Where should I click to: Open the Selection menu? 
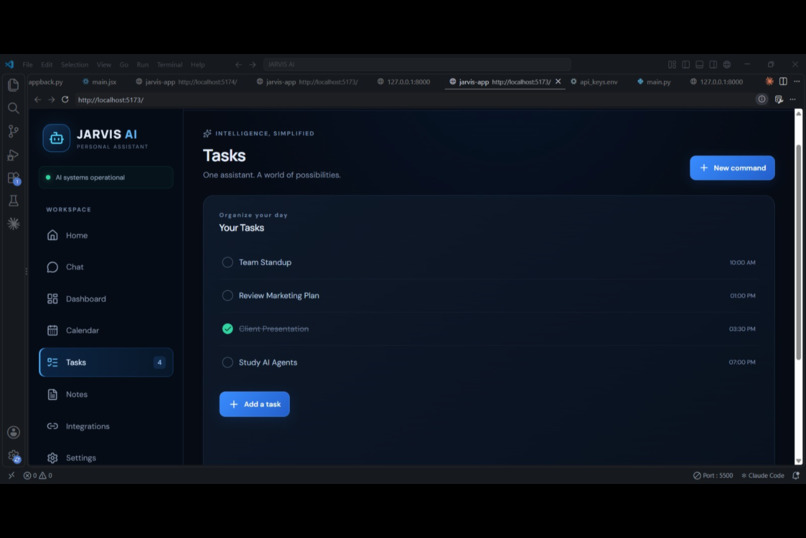[x=75, y=64]
